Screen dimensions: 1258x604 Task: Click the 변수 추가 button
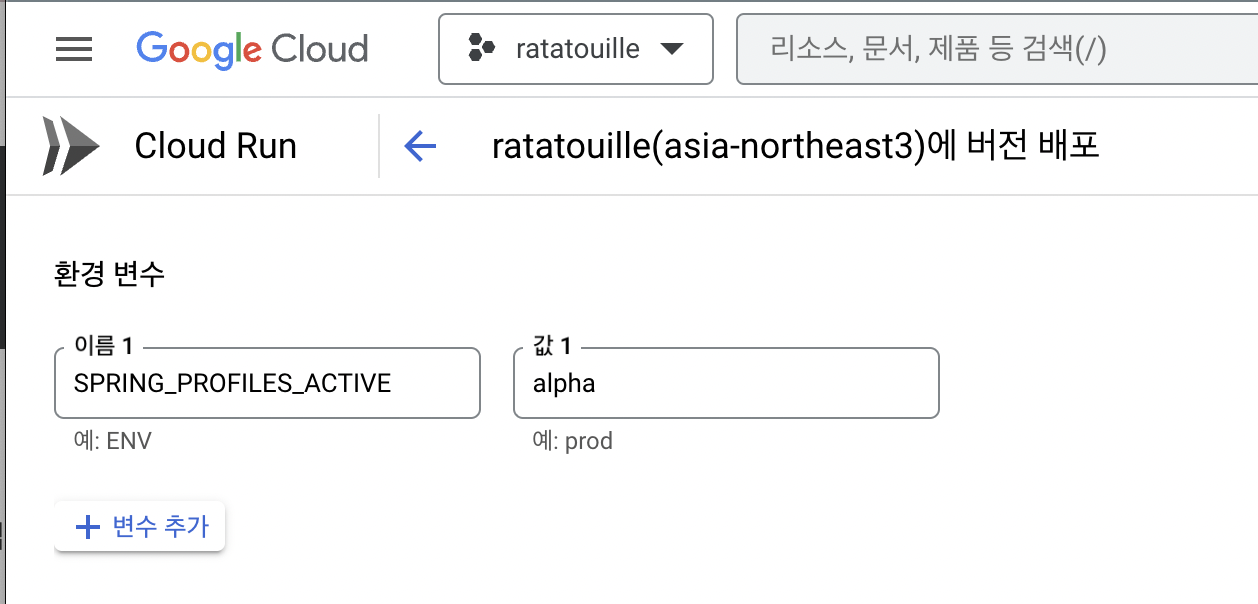point(140,527)
